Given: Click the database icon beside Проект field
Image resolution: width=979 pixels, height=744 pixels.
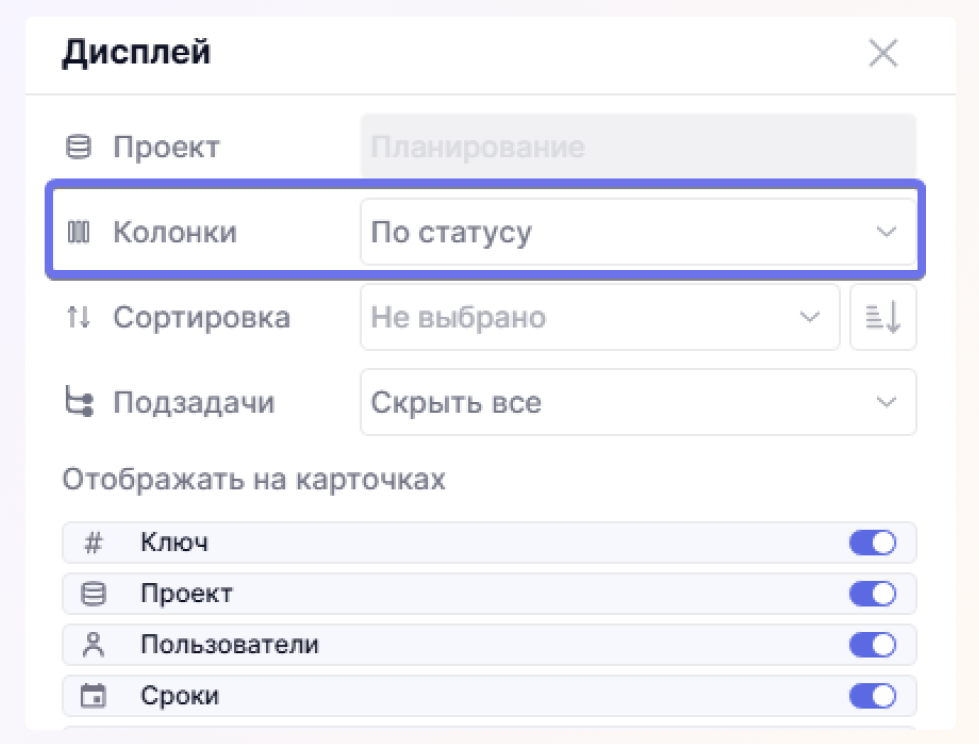Looking at the screenshot, I should pos(78,148).
